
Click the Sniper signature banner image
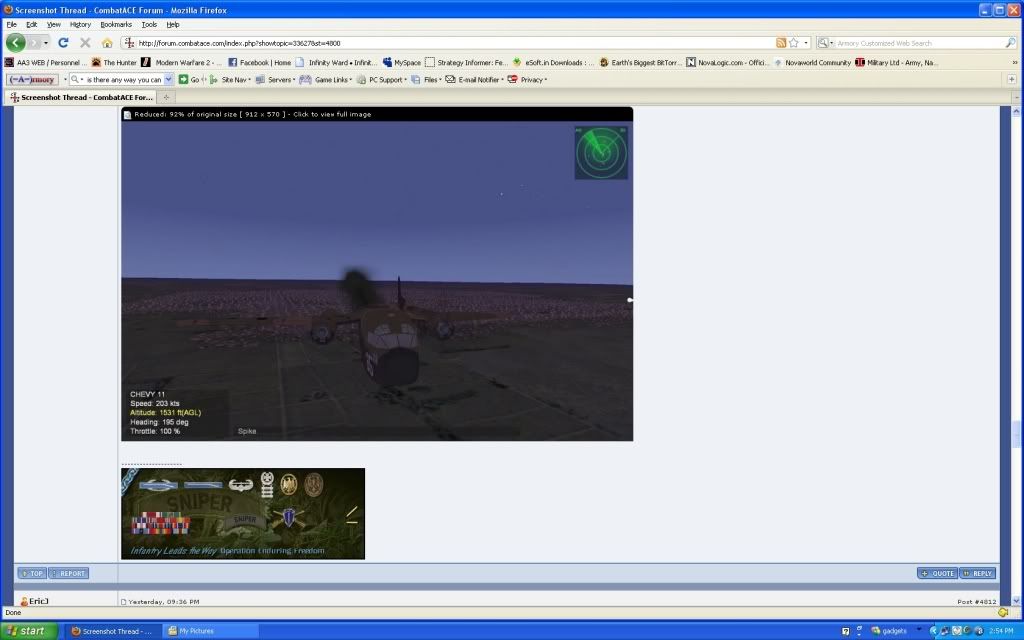coord(243,513)
